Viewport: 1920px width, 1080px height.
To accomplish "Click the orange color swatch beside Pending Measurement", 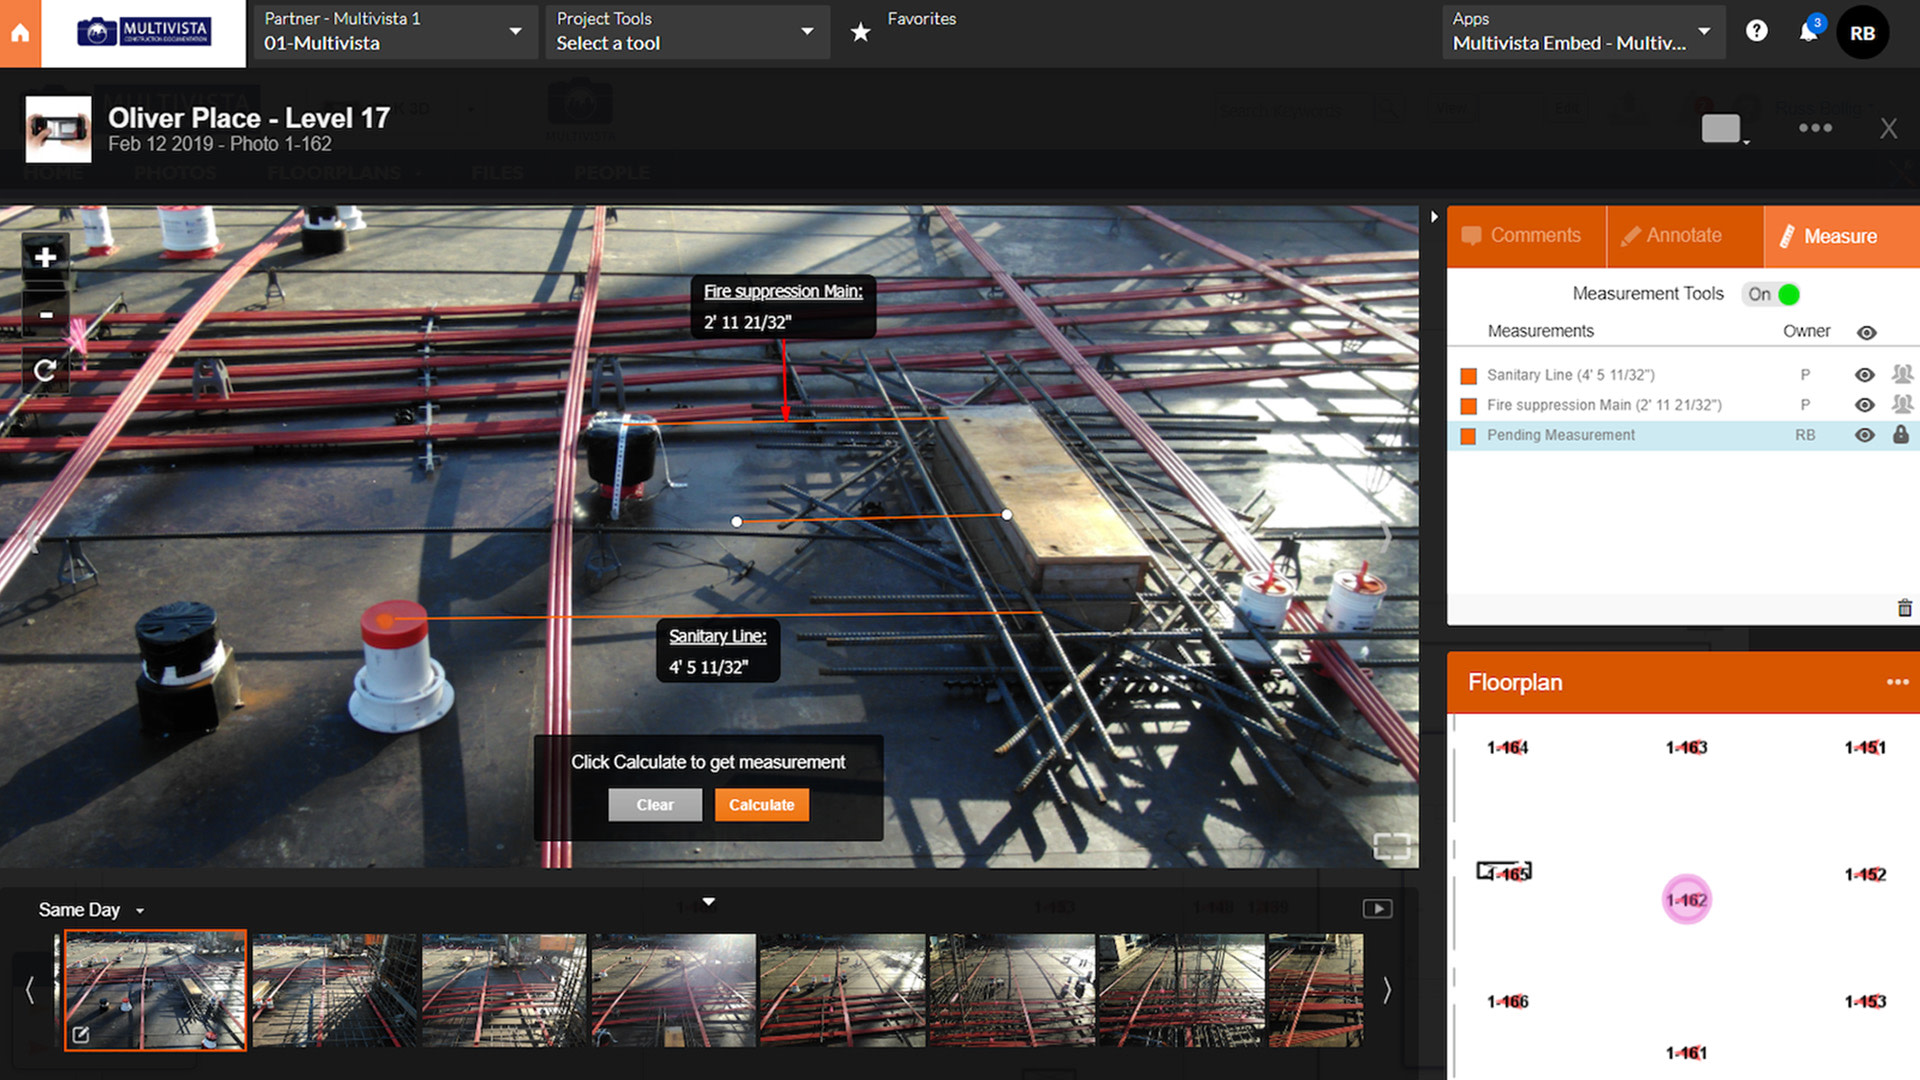I will (x=1467, y=435).
